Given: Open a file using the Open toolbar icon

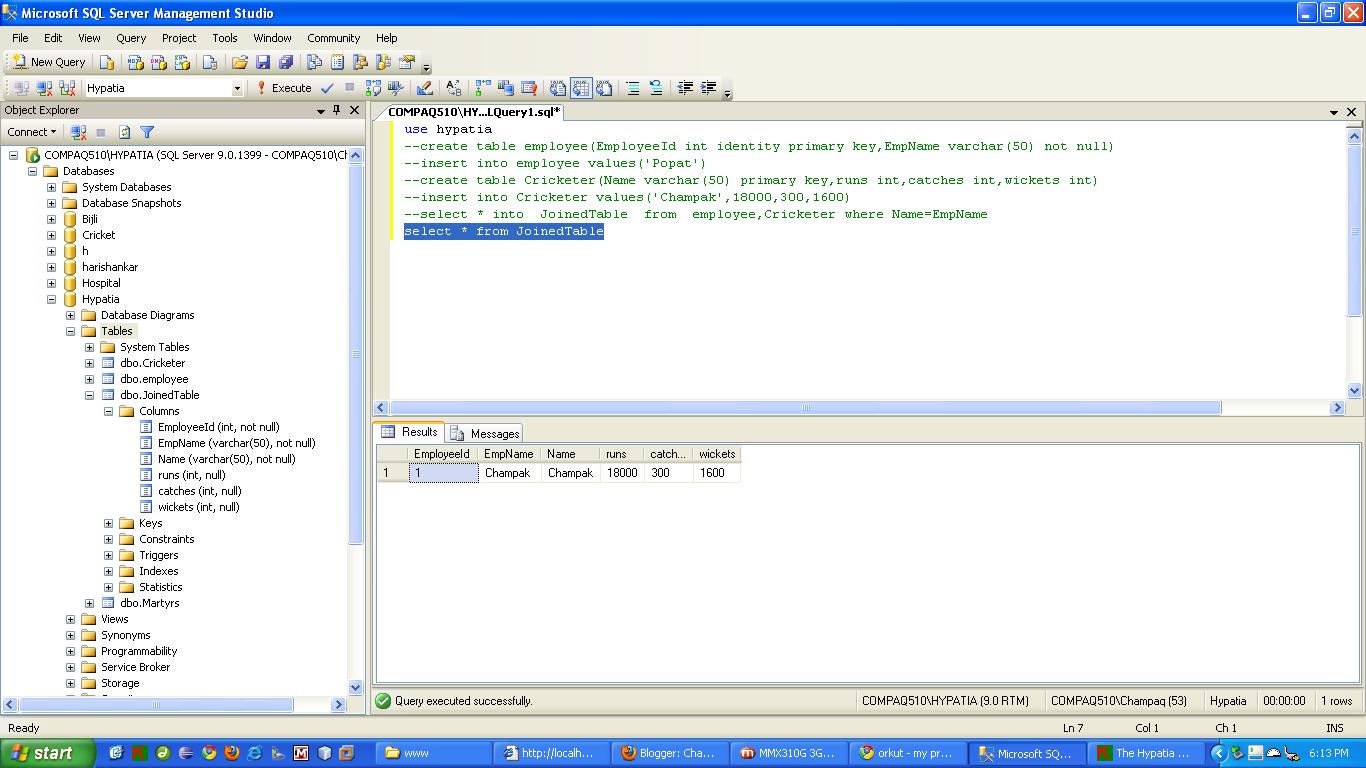Looking at the screenshot, I should point(240,62).
